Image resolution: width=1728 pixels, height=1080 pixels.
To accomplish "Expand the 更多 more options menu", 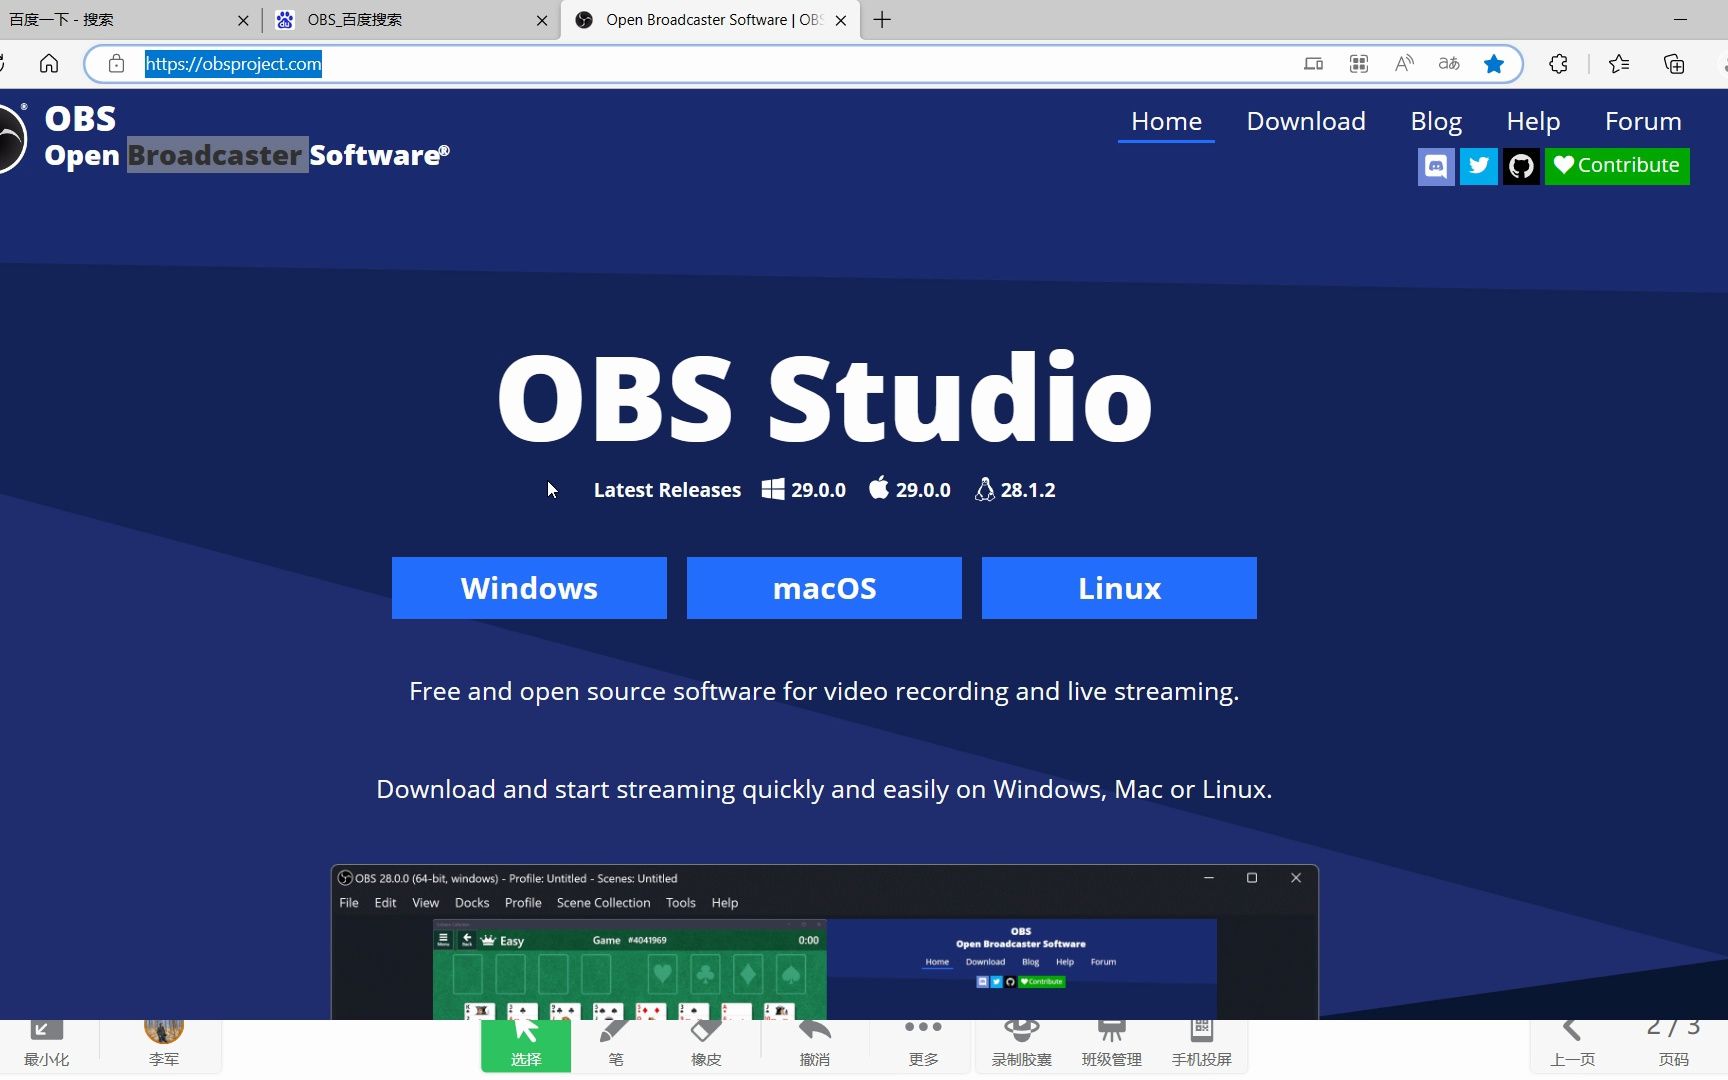I will tap(922, 1045).
